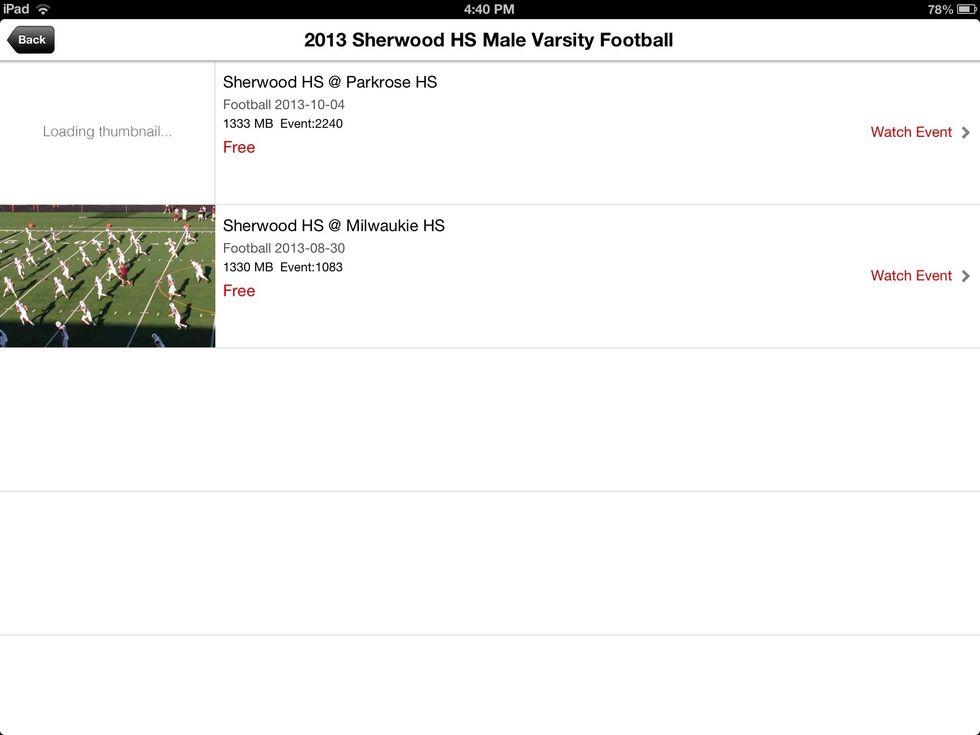Viewport: 980px width, 735px height.
Task: Click the Football 2013-08-30 date text
Action: [x=284, y=249]
